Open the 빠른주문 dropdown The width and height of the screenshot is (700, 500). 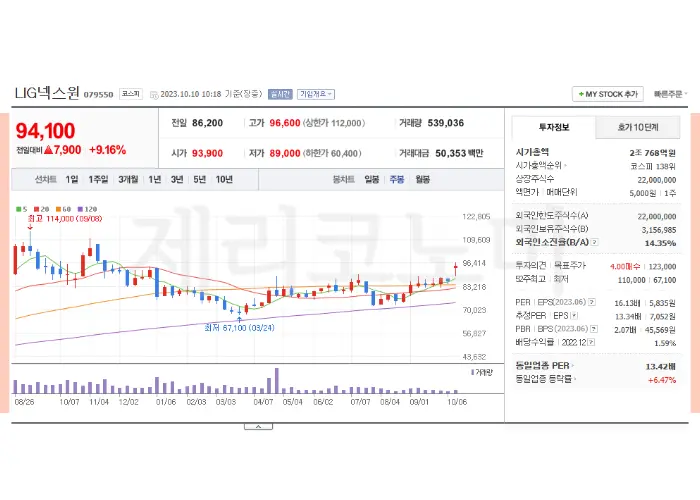pos(671,94)
